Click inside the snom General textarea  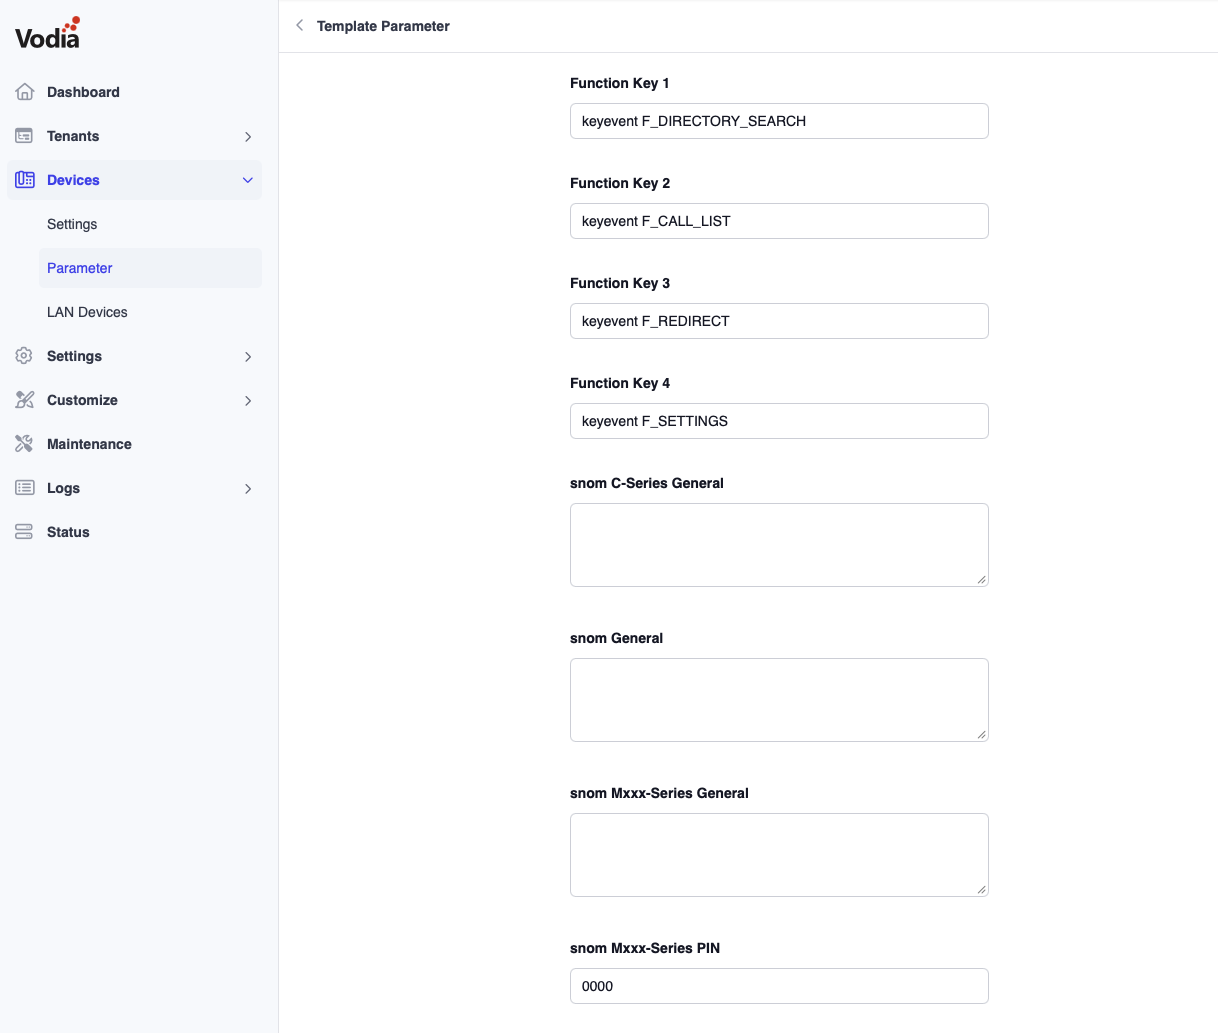pyautogui.click(x=779, y=700)
